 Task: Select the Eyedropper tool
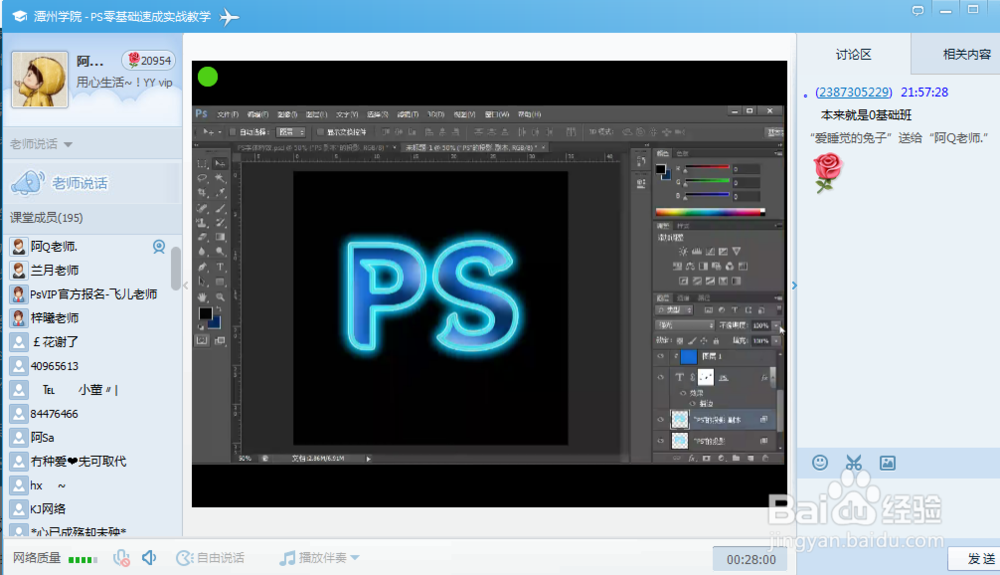[x=220, y=193]
